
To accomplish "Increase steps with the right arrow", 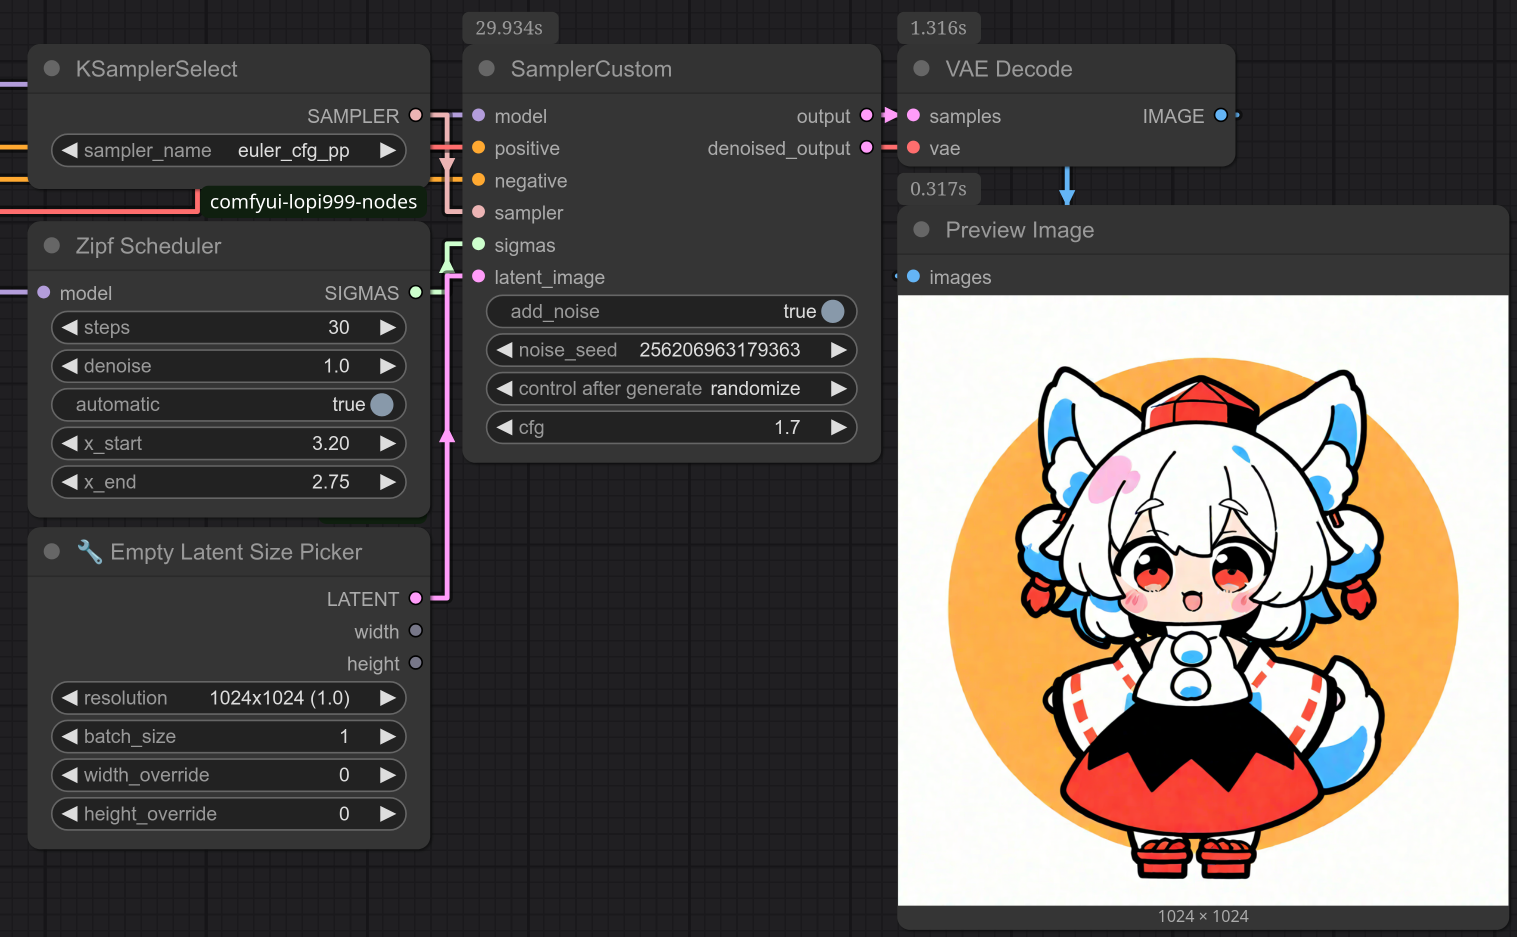I will pyautogui.click(x=387, y=328).
